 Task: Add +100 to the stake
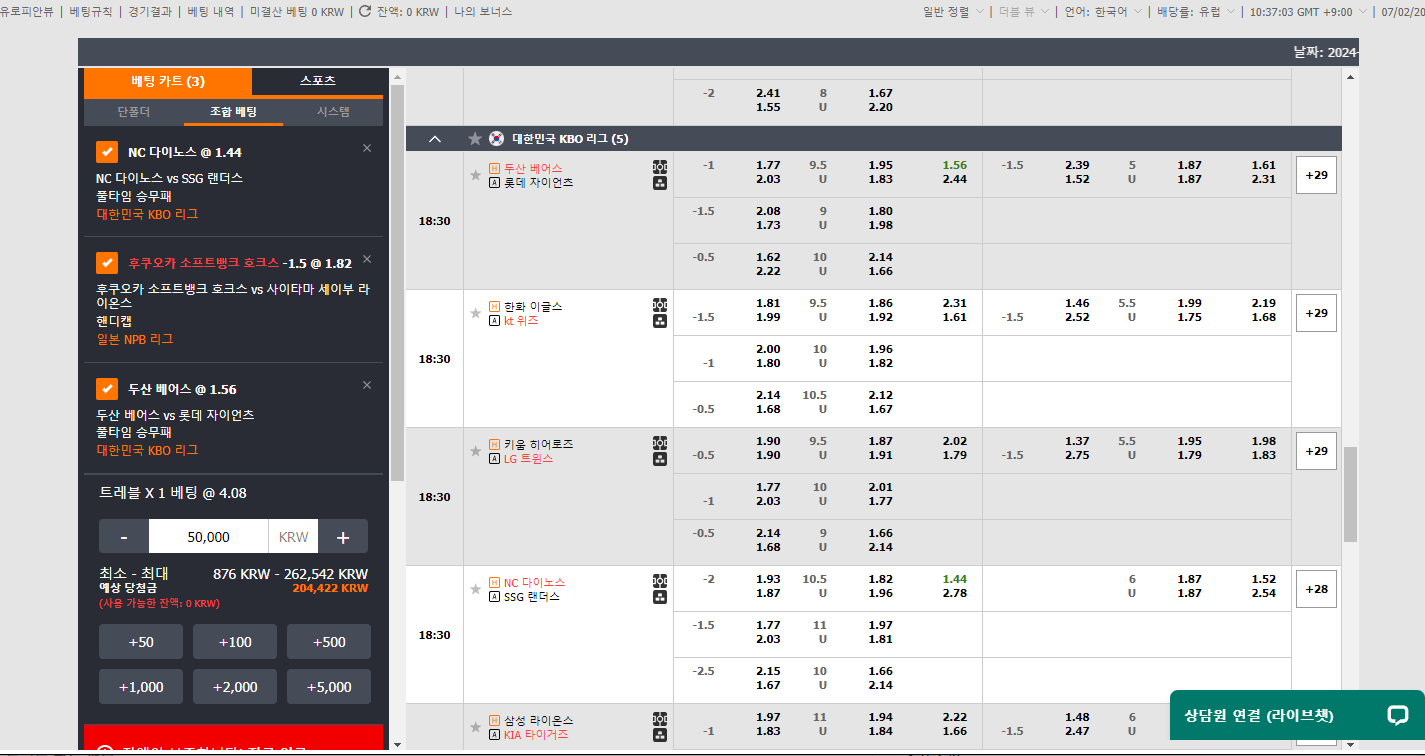(x=235, y=642)
